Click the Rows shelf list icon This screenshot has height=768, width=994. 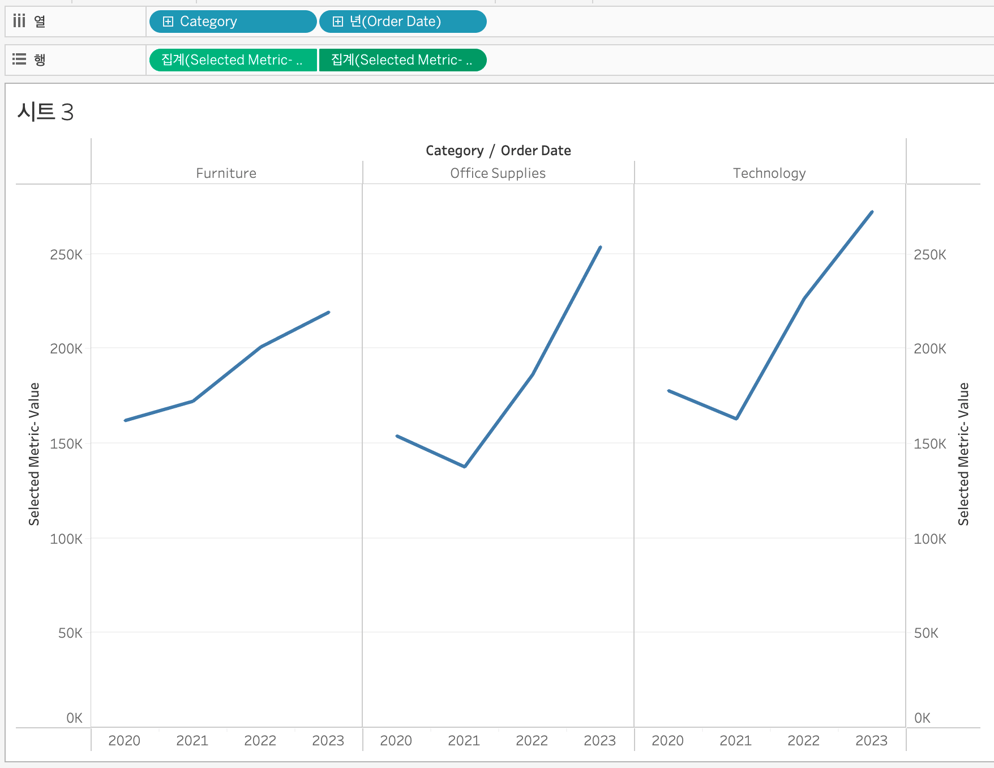tap(20, 59)
